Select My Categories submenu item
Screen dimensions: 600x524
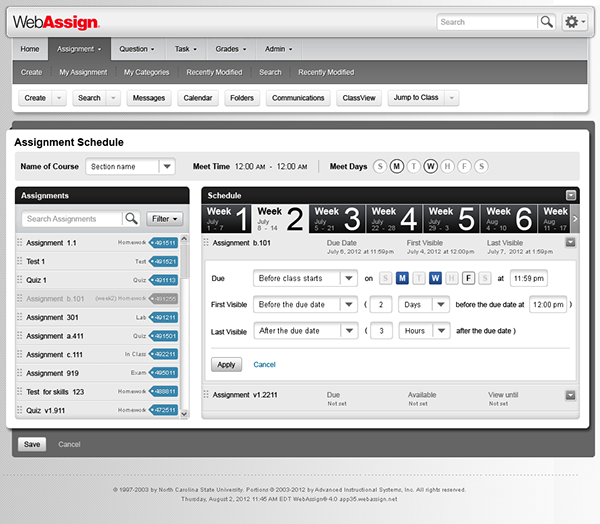point(147,72)
